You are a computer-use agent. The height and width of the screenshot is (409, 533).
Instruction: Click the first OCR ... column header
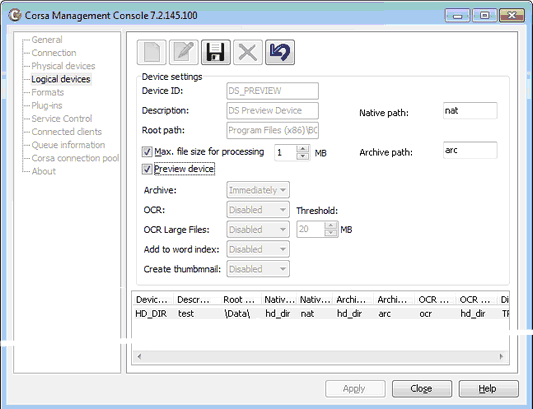coord(435,300)
